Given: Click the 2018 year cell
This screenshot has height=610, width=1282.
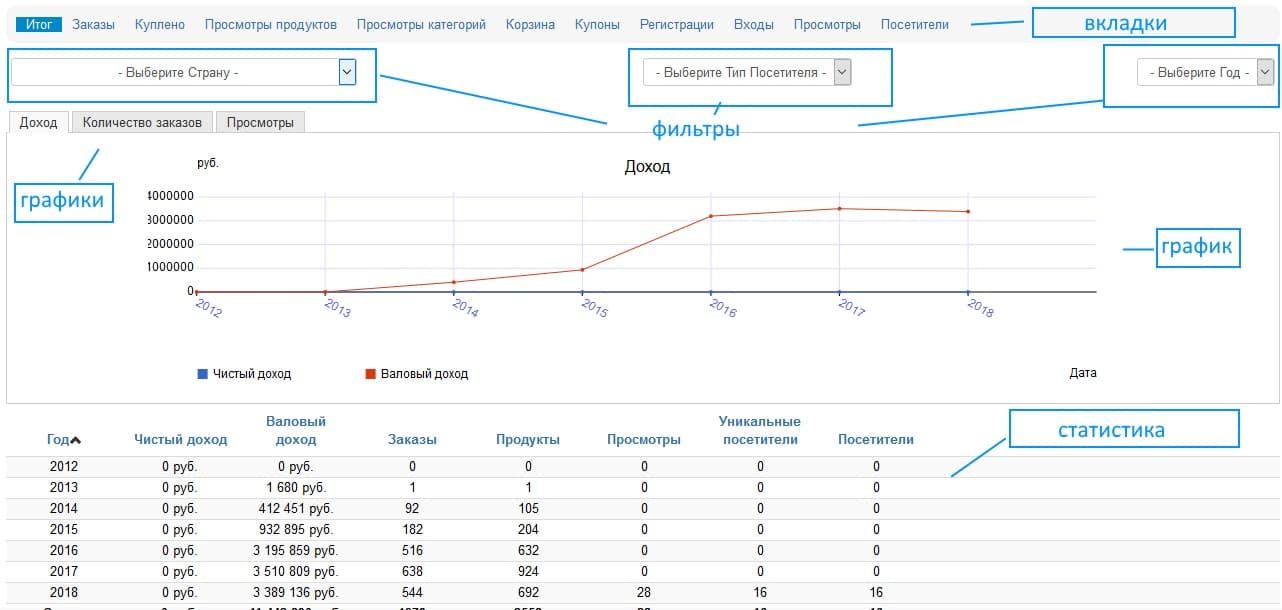Looking at the screenshot, I should 64,592.
